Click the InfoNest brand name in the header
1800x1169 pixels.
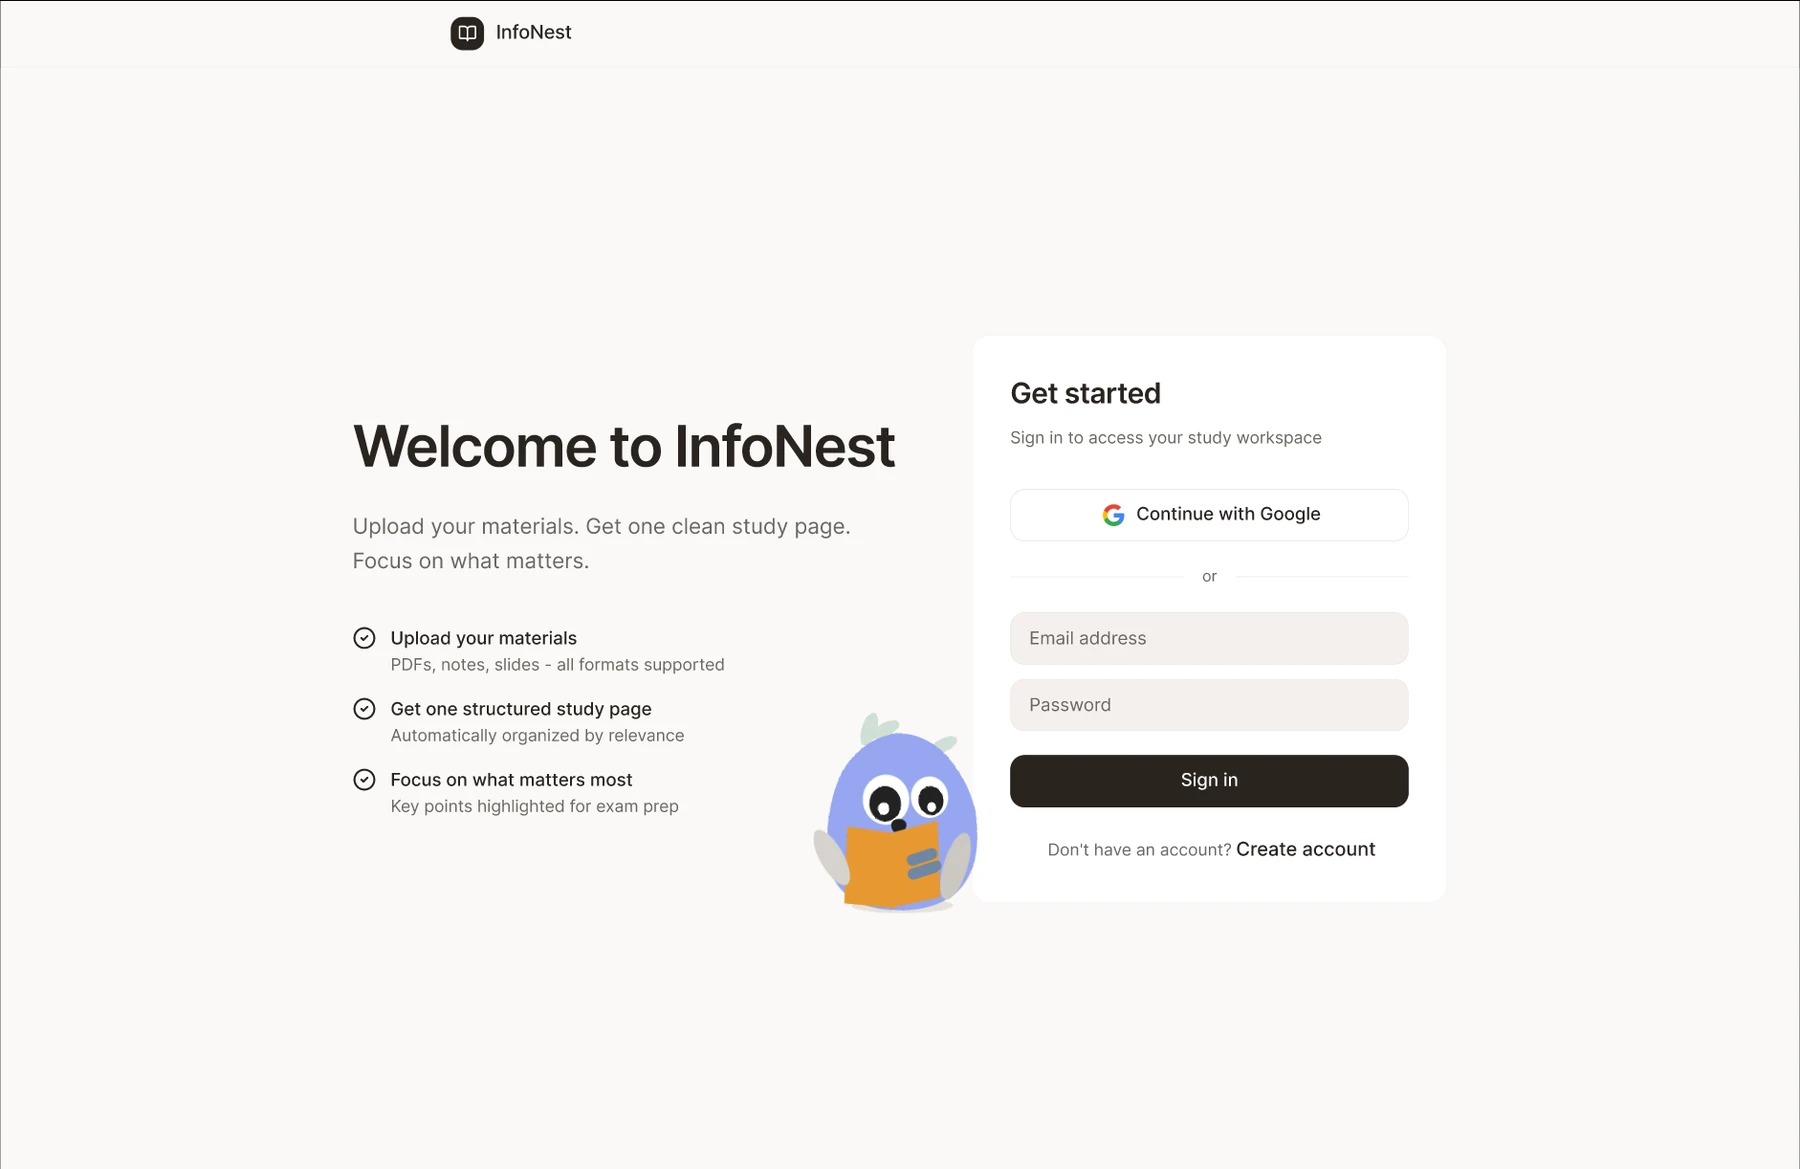coord(533,32)
